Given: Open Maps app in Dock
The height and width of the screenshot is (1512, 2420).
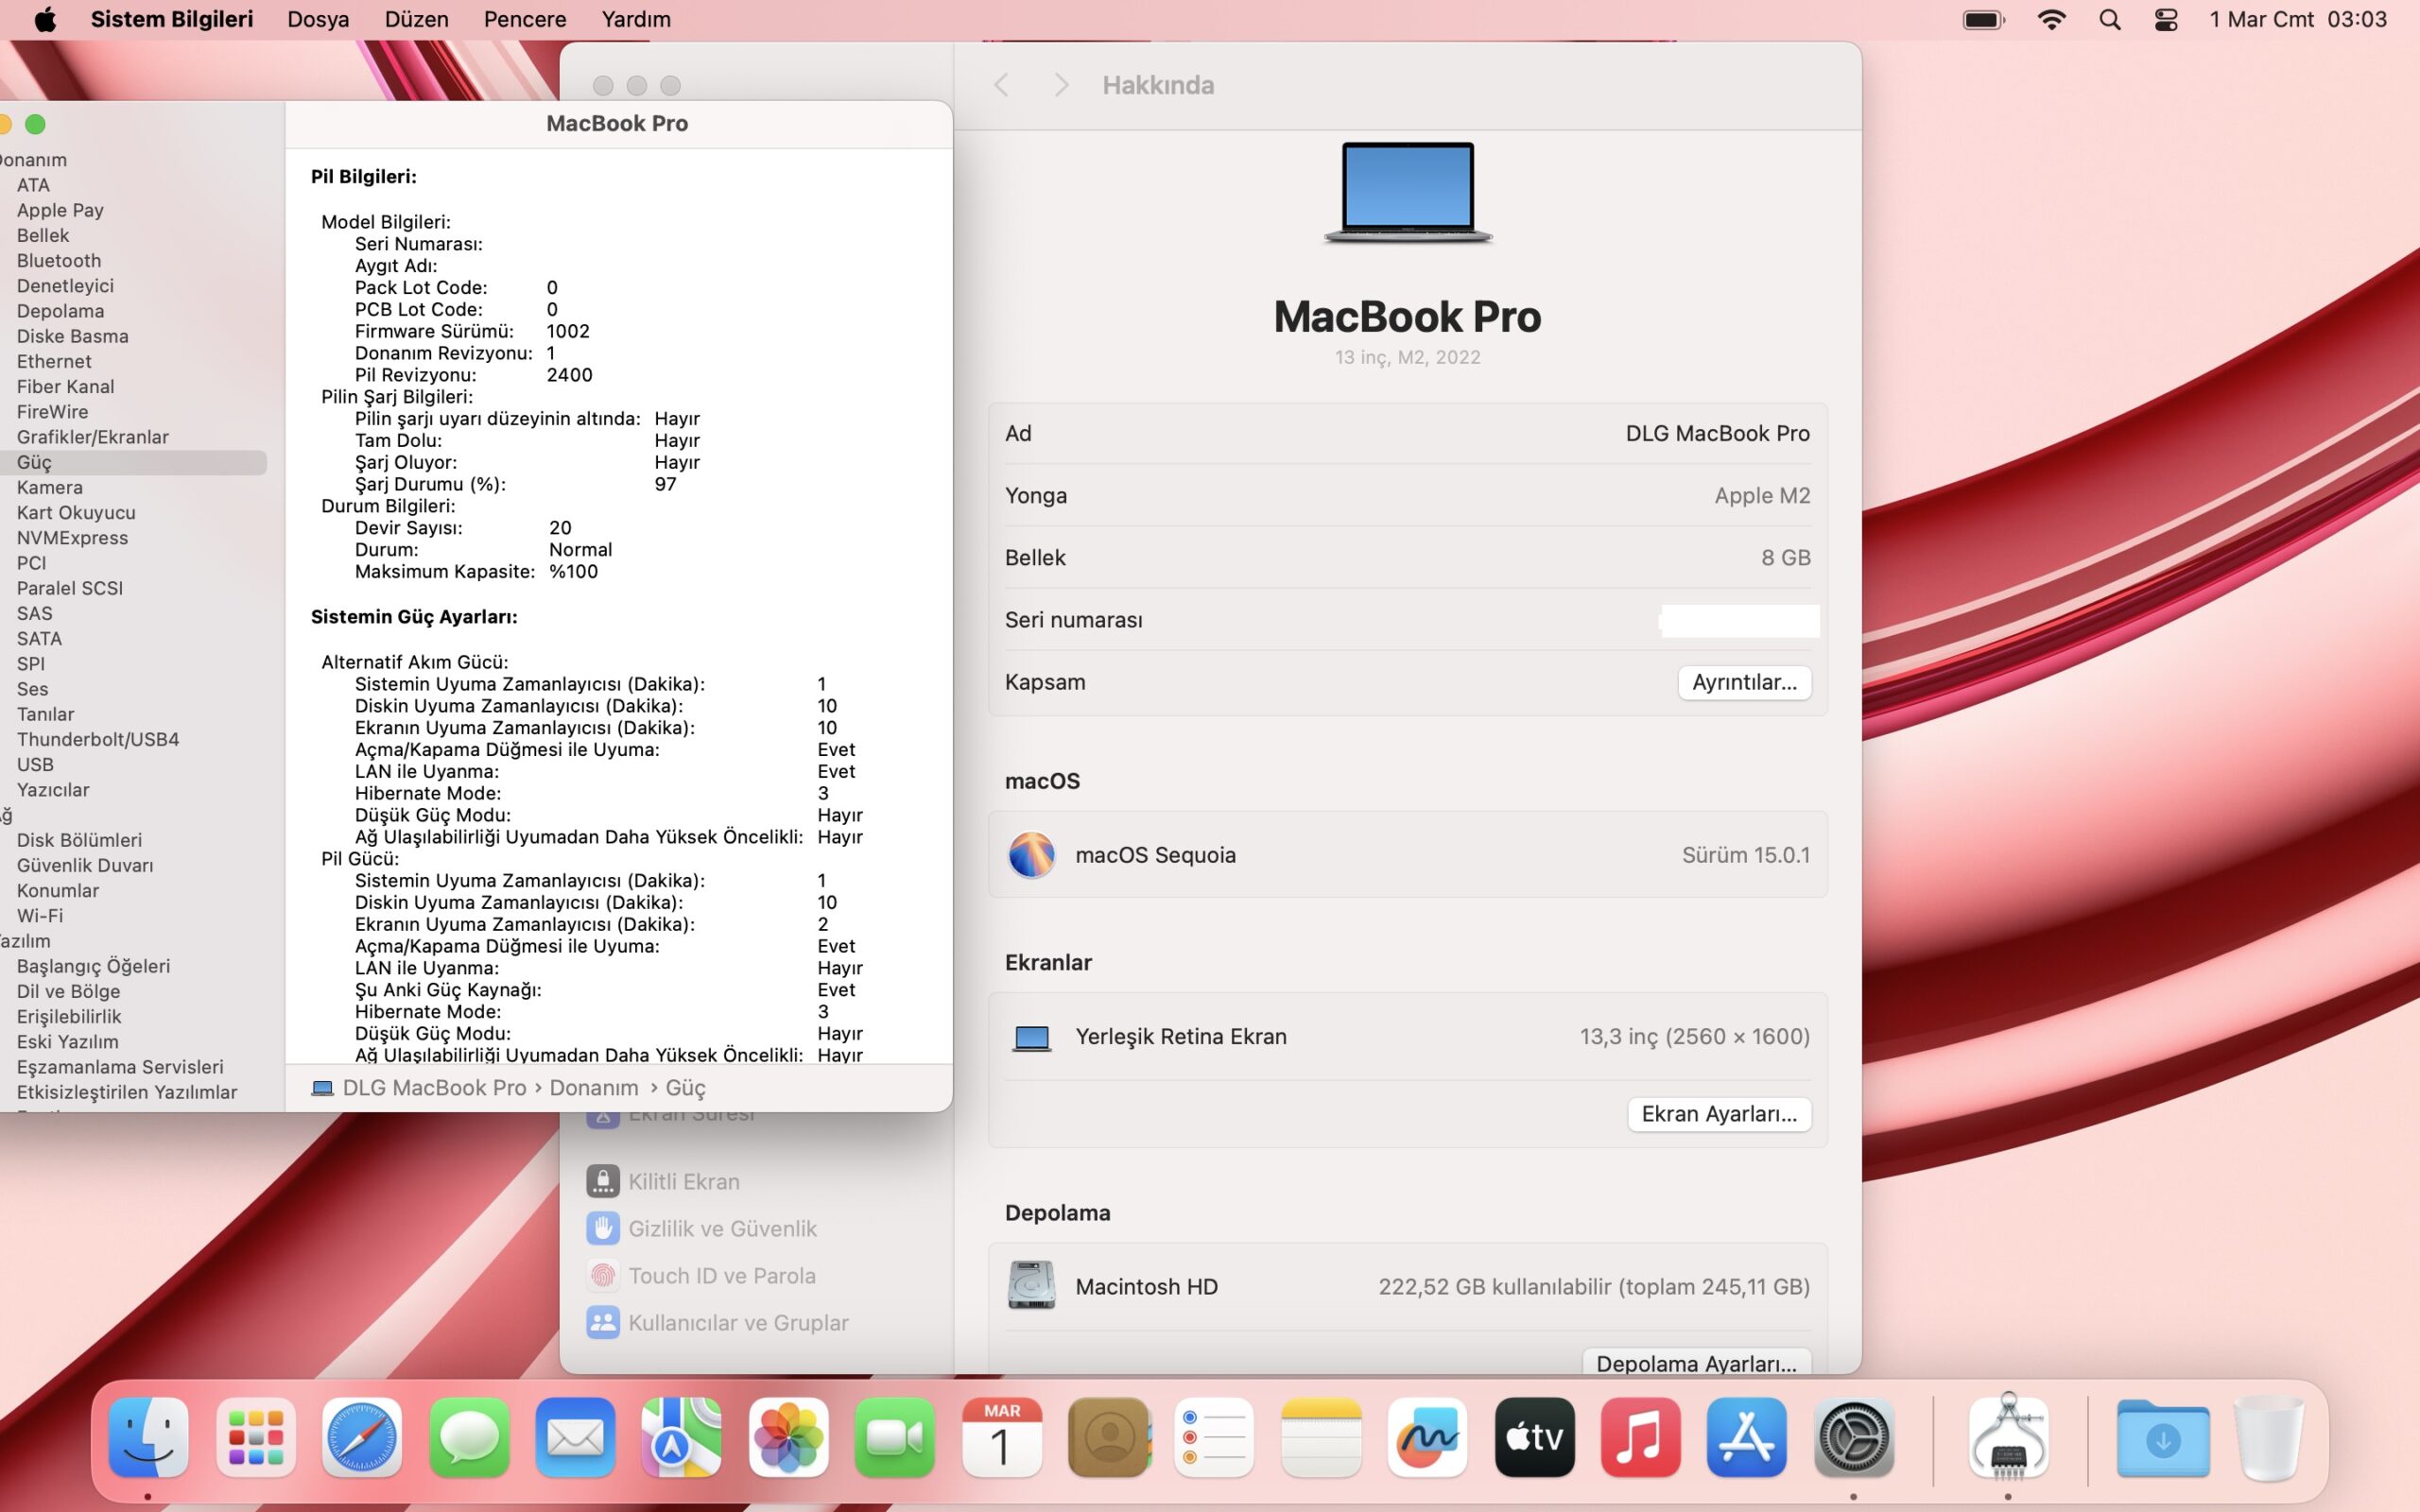Looking at the screenshot, I should tap(681, 1438).
